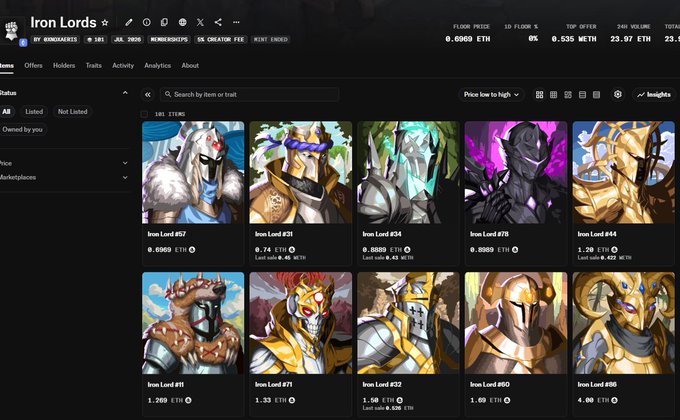Open the About tab
Viewport: 680px width, 420px height.
click(x=190, y=66)
